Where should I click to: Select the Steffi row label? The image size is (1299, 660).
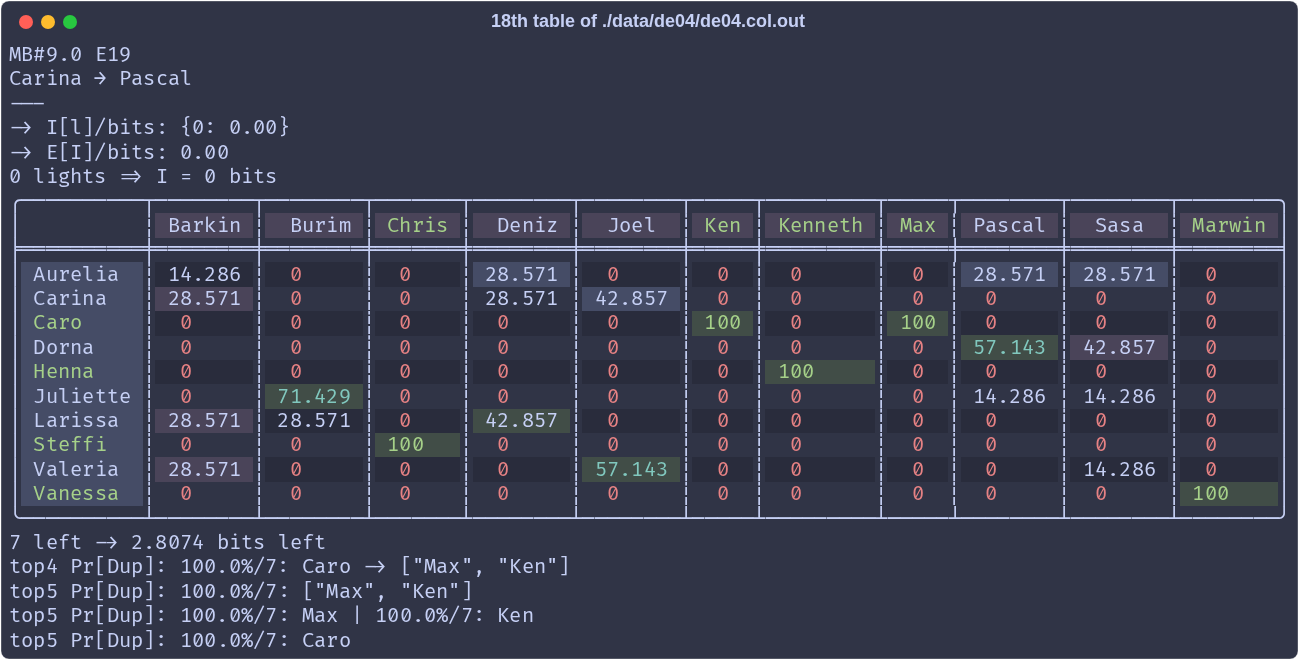click(82, 444)
